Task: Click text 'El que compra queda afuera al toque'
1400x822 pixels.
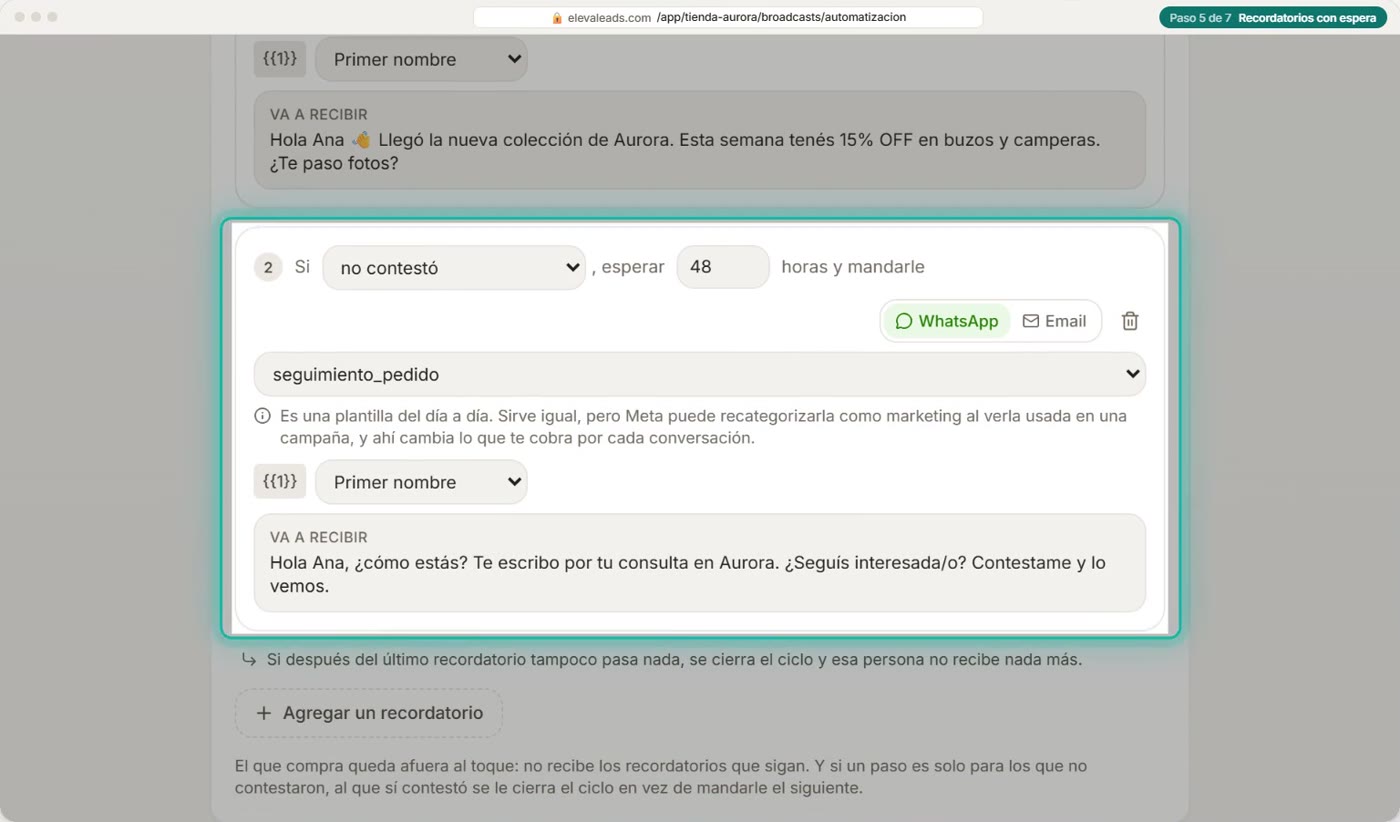Action: [378, 766]
